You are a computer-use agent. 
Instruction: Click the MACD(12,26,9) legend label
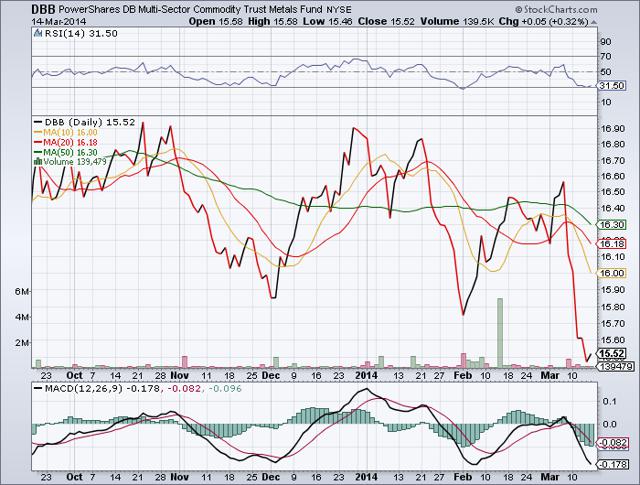click(84, 389)
